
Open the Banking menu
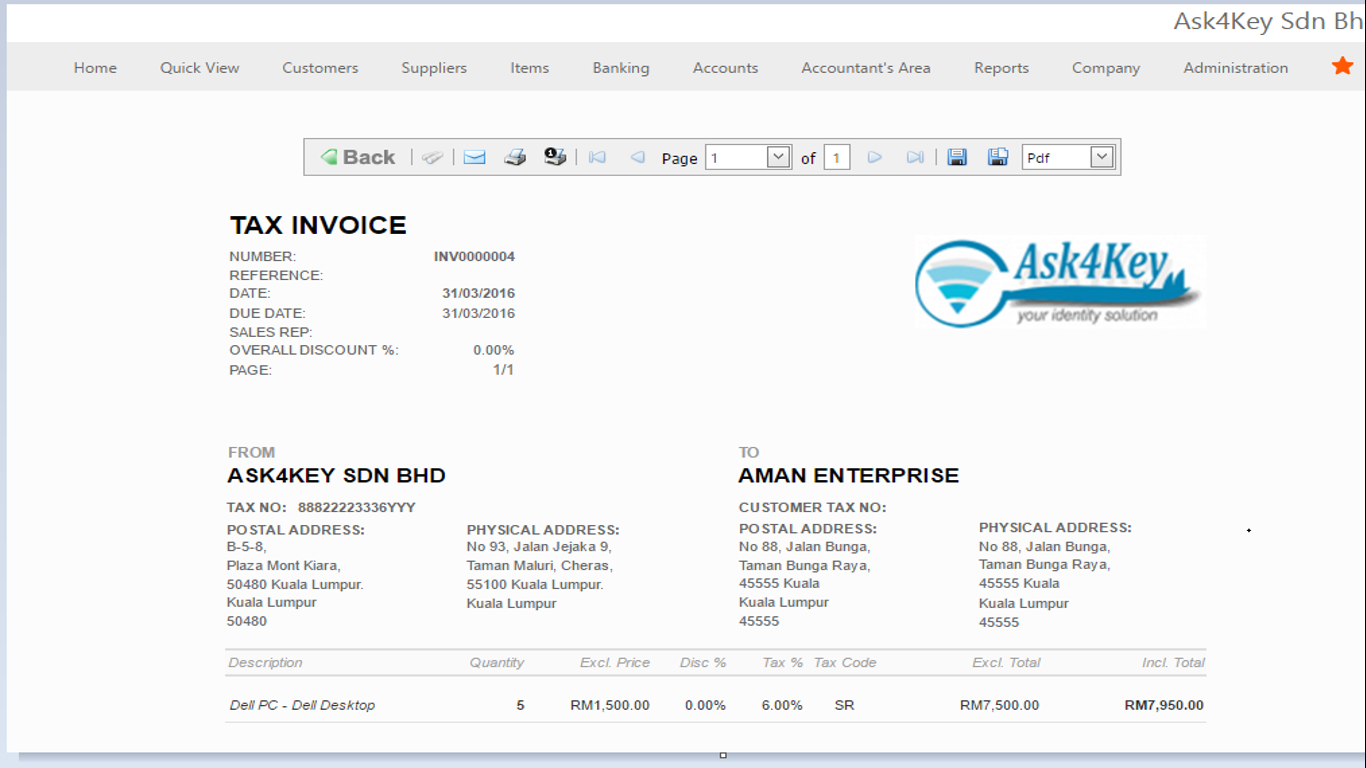click(x=621, y=68)
